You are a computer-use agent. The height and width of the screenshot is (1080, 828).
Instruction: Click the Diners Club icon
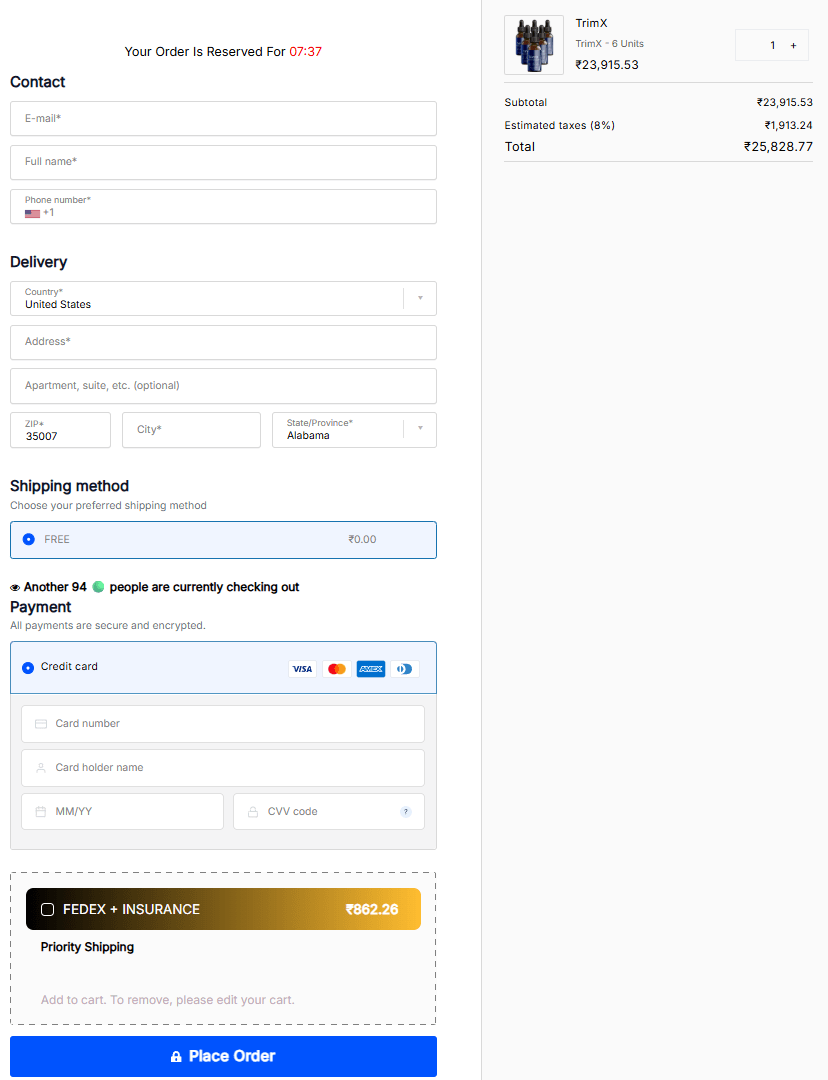[x=404, y=668]
